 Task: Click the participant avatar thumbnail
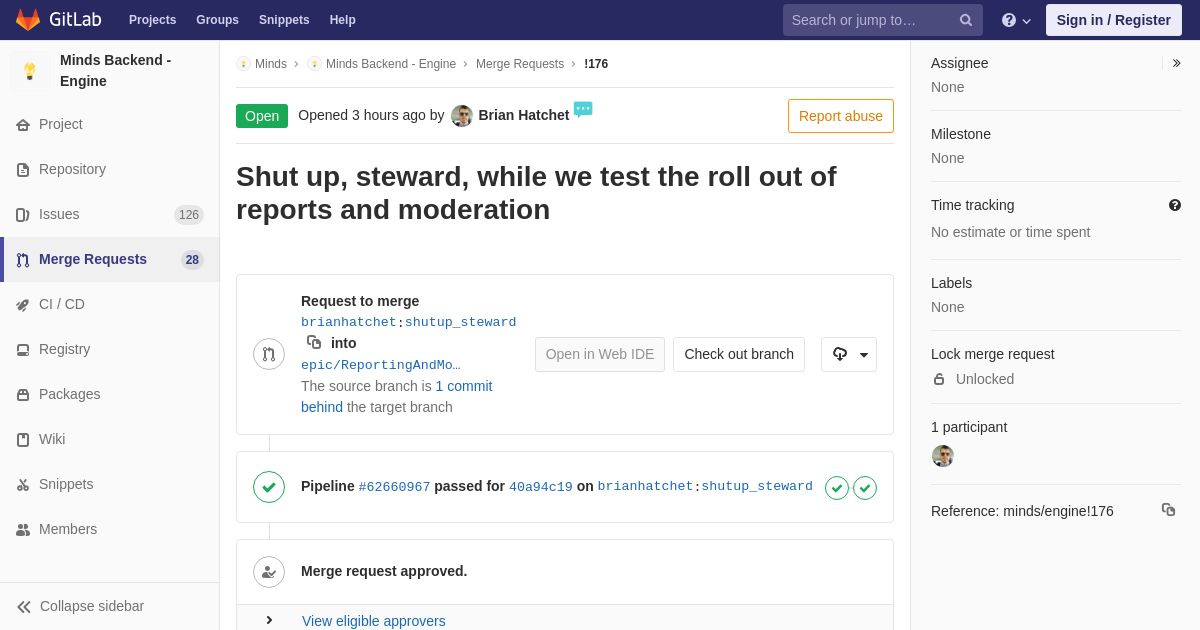[943, 456]
